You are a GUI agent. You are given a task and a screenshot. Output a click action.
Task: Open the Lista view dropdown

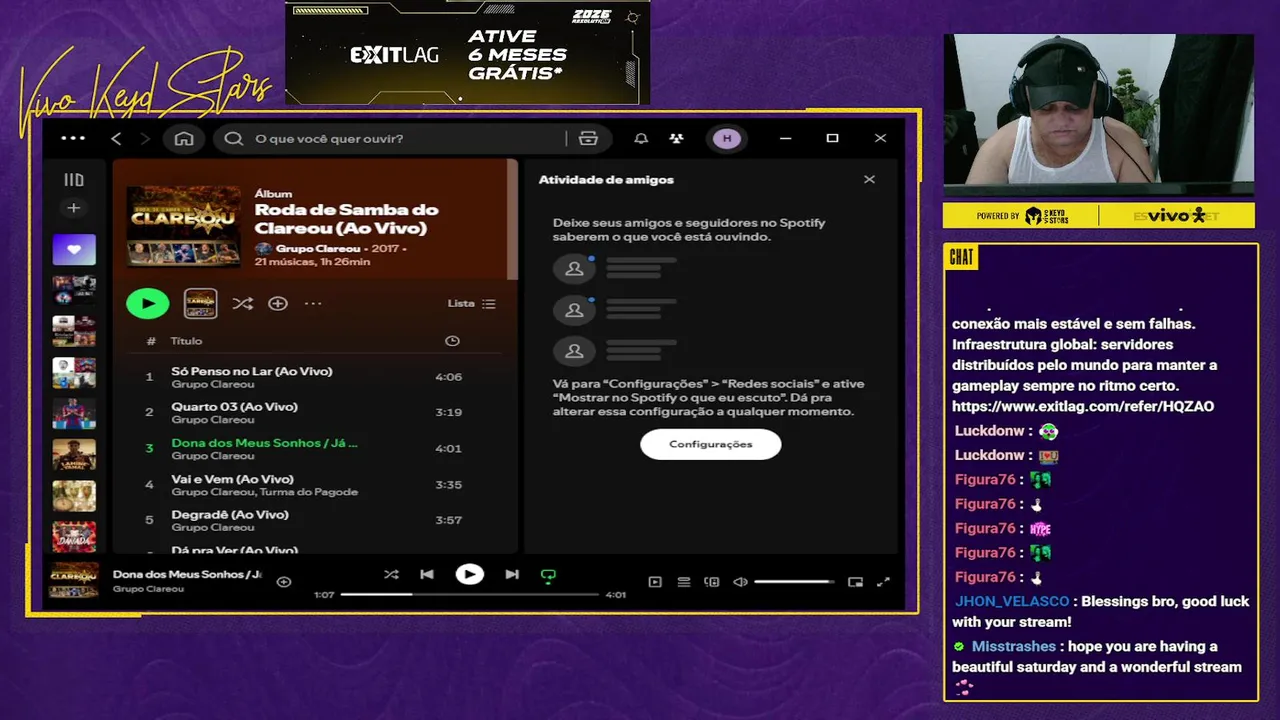point(471,303)
